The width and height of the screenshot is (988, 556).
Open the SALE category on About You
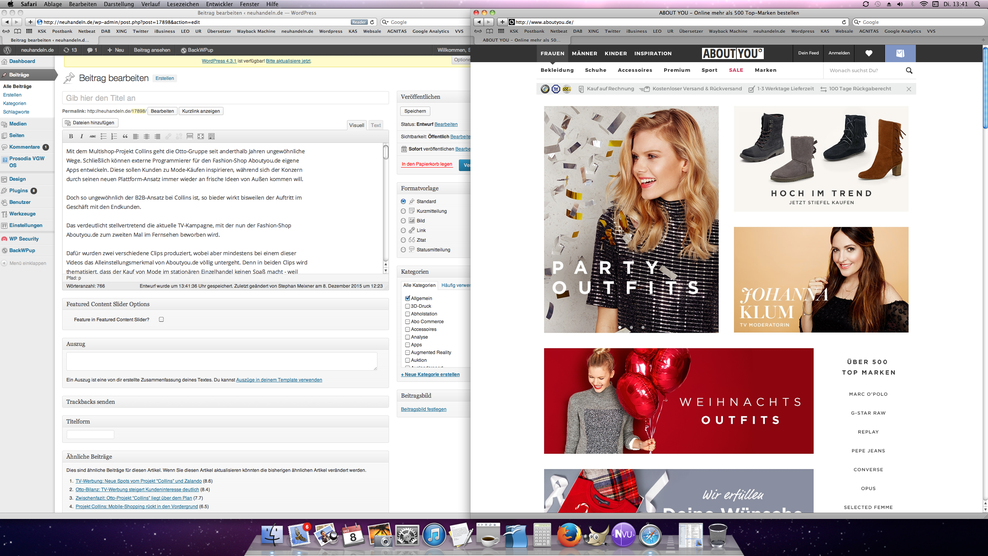(736, 71)
